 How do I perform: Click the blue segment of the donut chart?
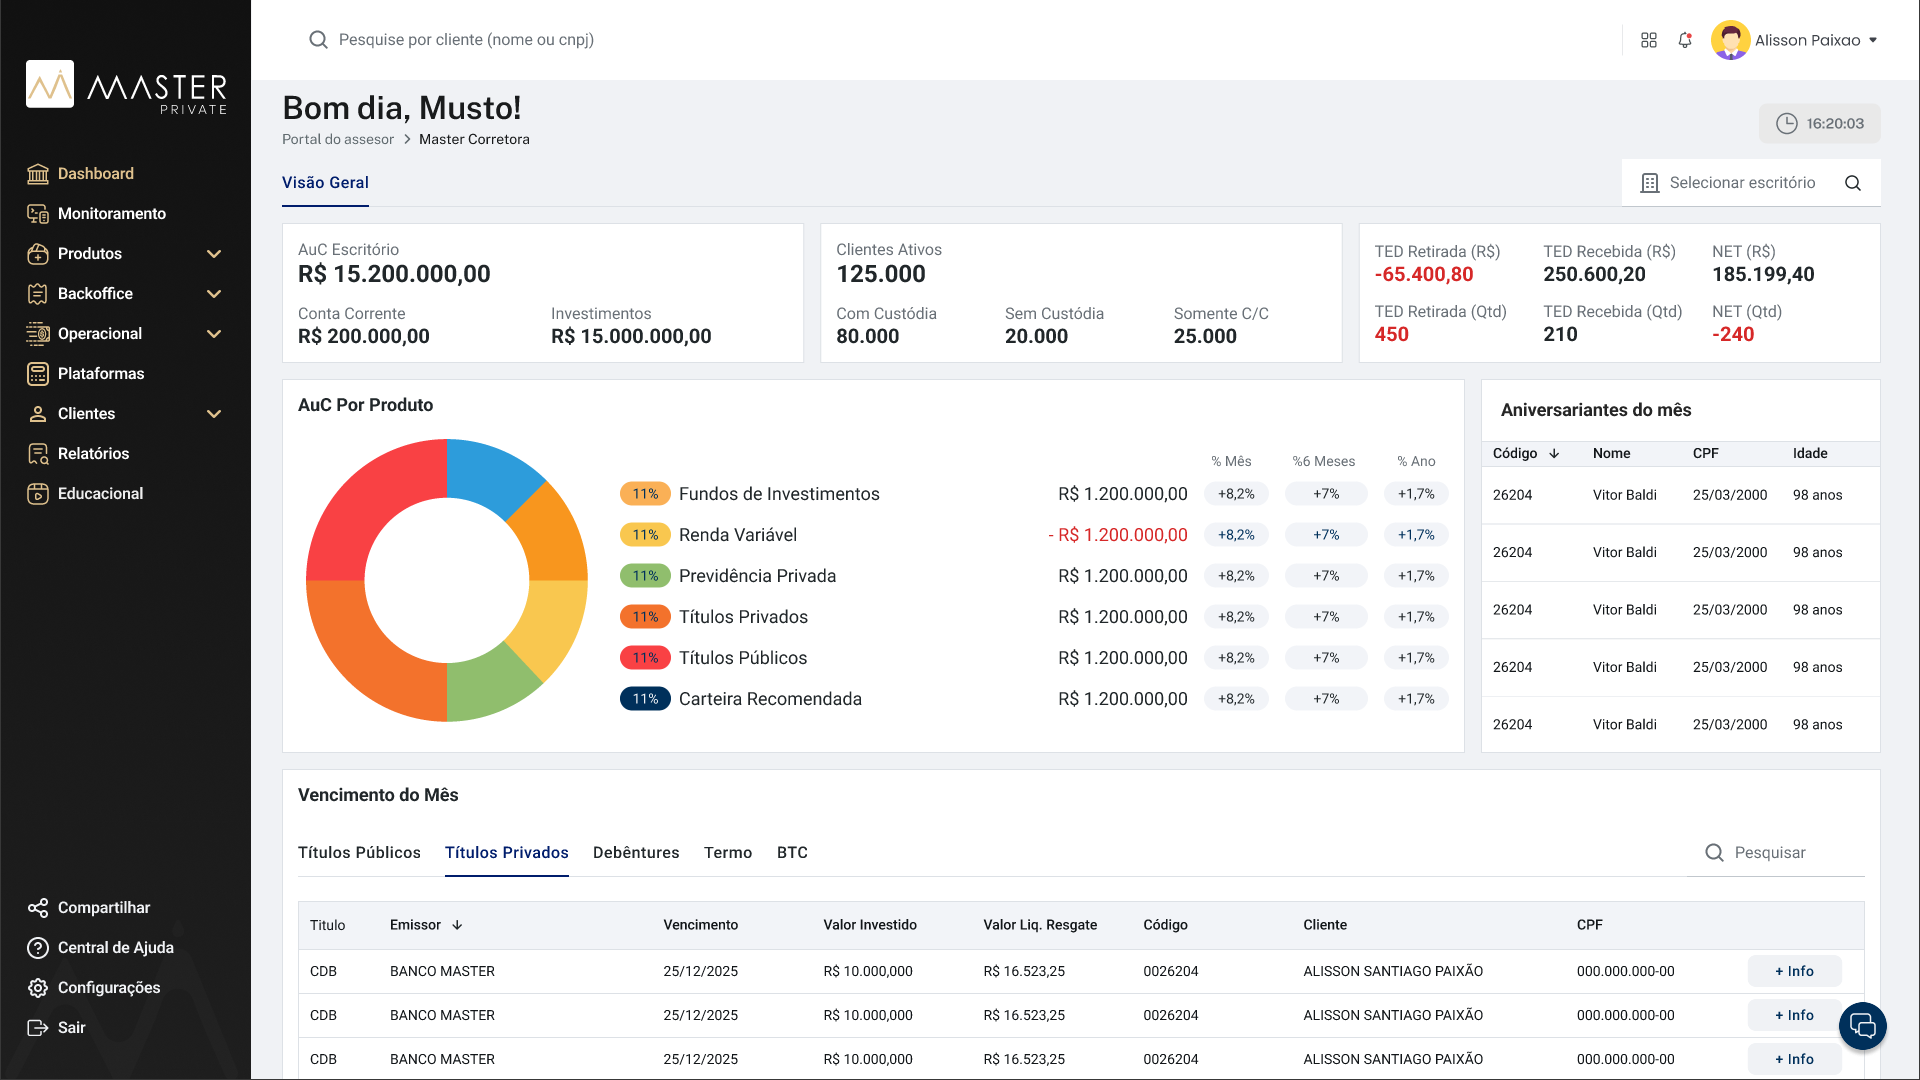[489, 473]
